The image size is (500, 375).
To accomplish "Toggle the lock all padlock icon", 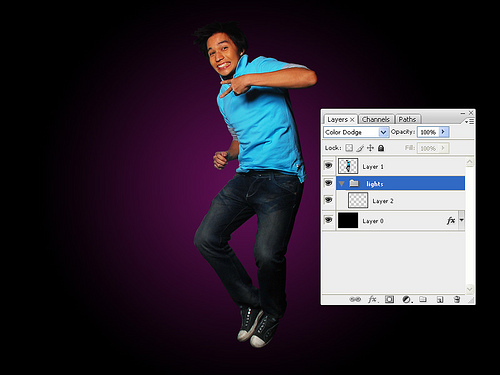I will click(x=381, y=148).
